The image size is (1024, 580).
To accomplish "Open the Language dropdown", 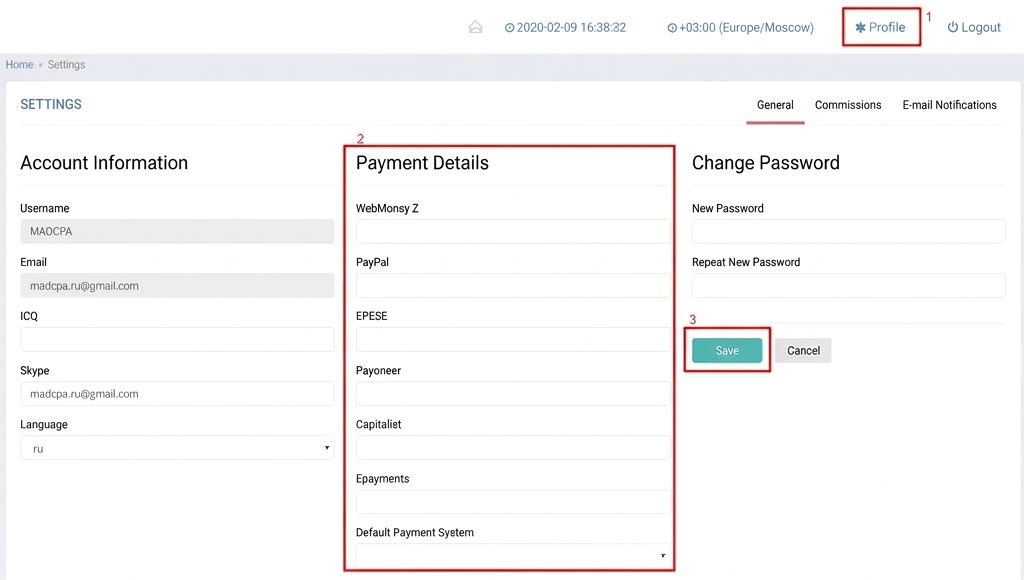I will 177,448.
